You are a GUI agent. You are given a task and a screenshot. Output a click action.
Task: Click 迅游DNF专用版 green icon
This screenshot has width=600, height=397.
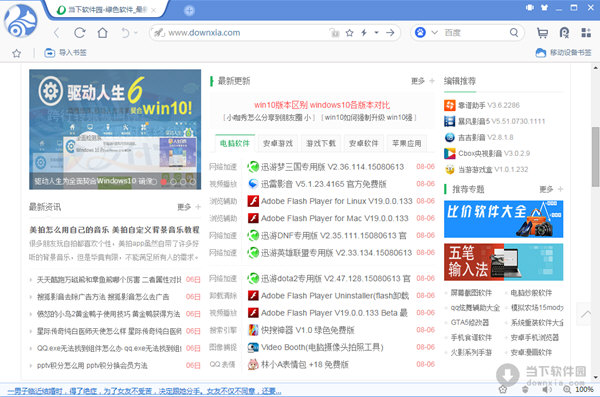click(x=253, y=235)
